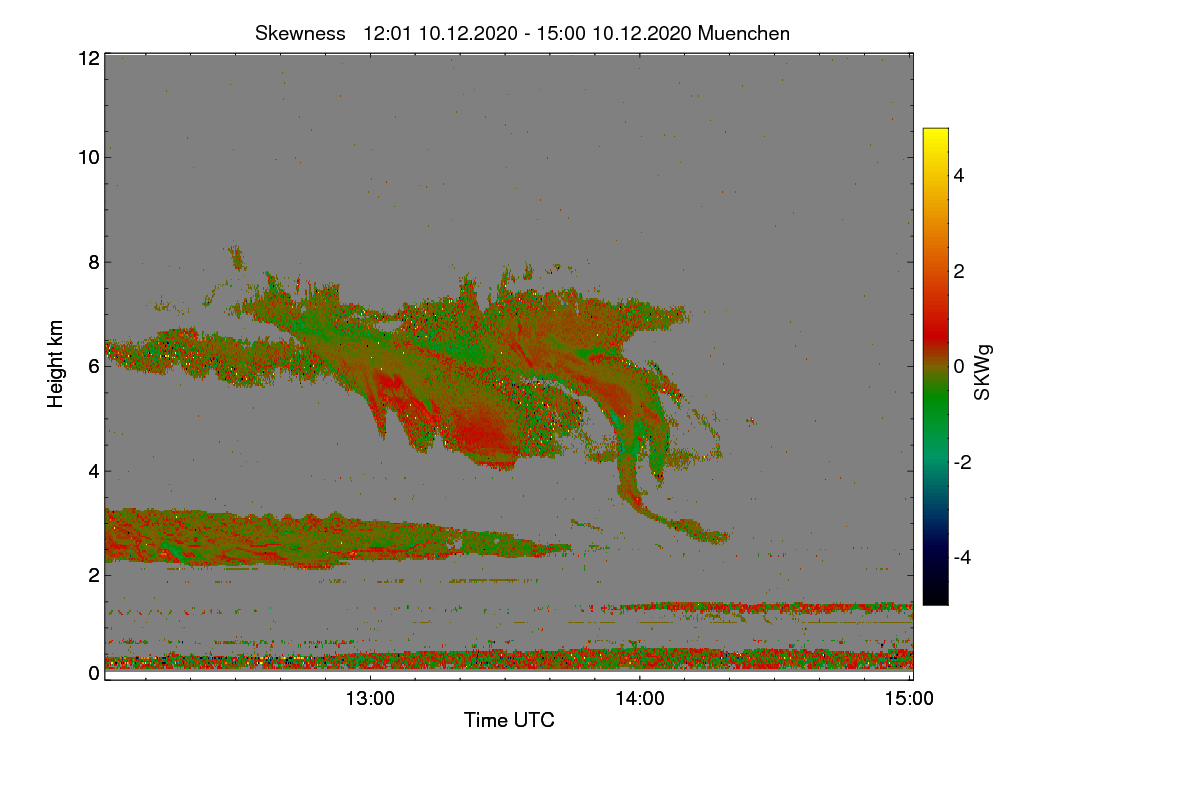Viewport: 1200px width, 800px height.
Task: Click the height tick label 6
Action: 93,366
